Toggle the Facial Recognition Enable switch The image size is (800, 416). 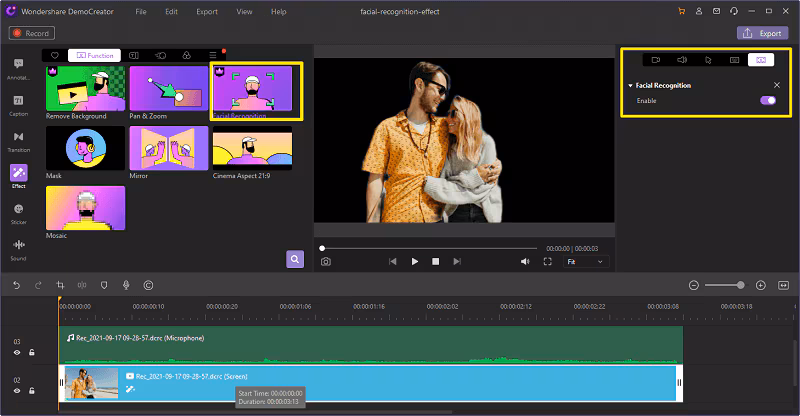(768, 101)
